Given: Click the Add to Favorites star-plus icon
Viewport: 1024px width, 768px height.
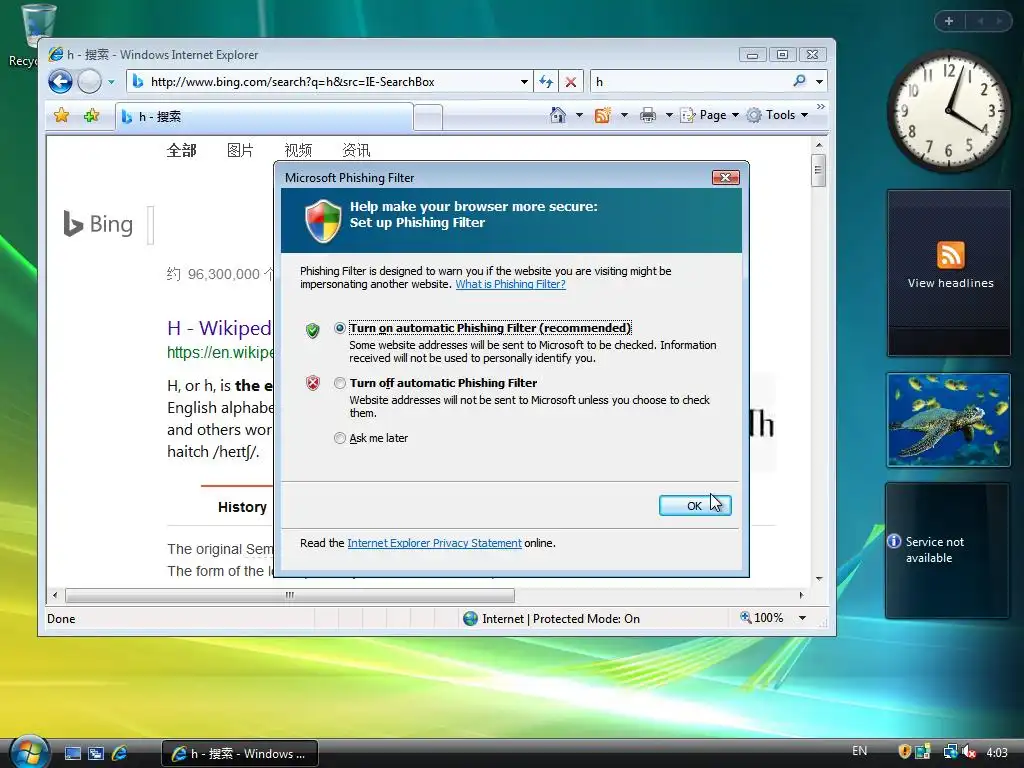Looking at the screenshot, I should [91, 116].
